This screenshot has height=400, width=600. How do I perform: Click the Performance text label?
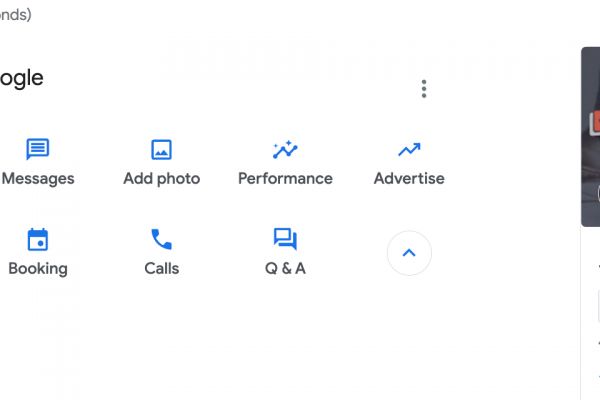coord(285,179)
